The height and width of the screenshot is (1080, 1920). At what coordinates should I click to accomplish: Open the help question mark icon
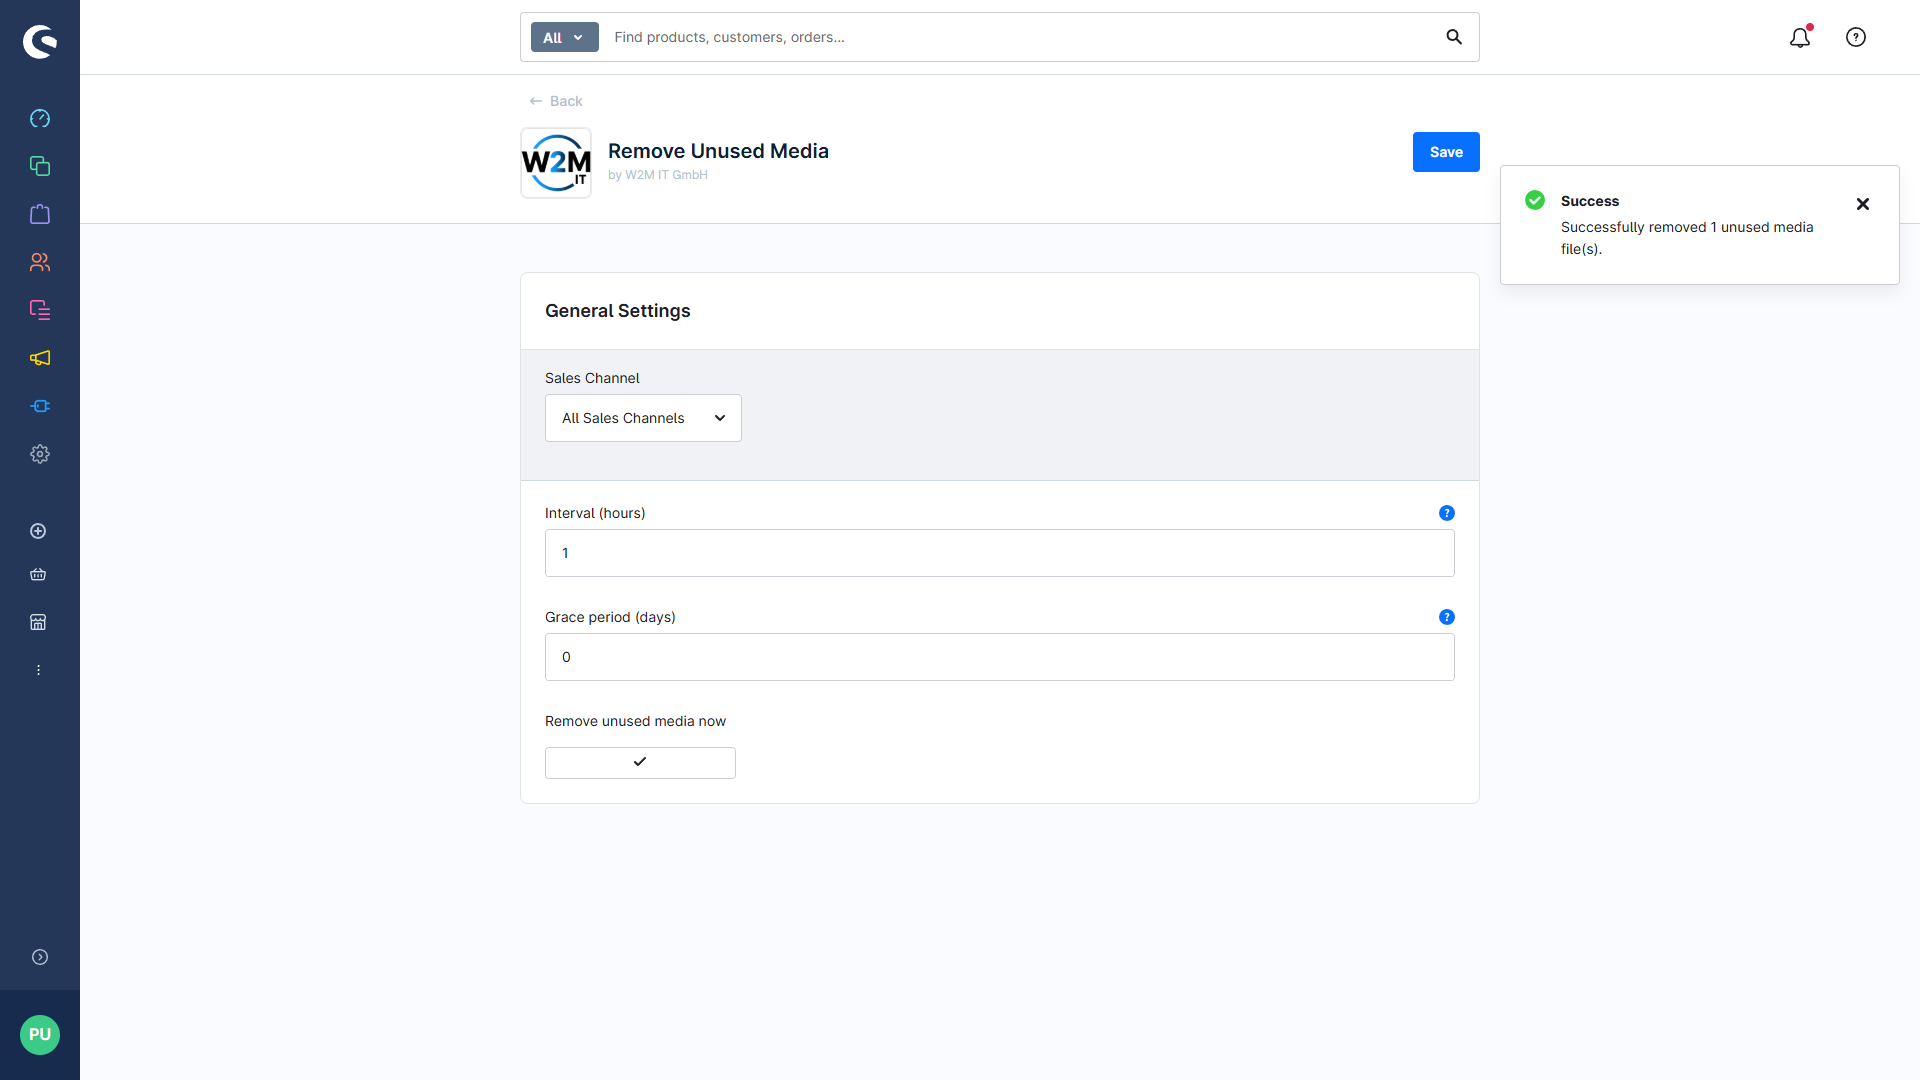(x=1856, y=37)
